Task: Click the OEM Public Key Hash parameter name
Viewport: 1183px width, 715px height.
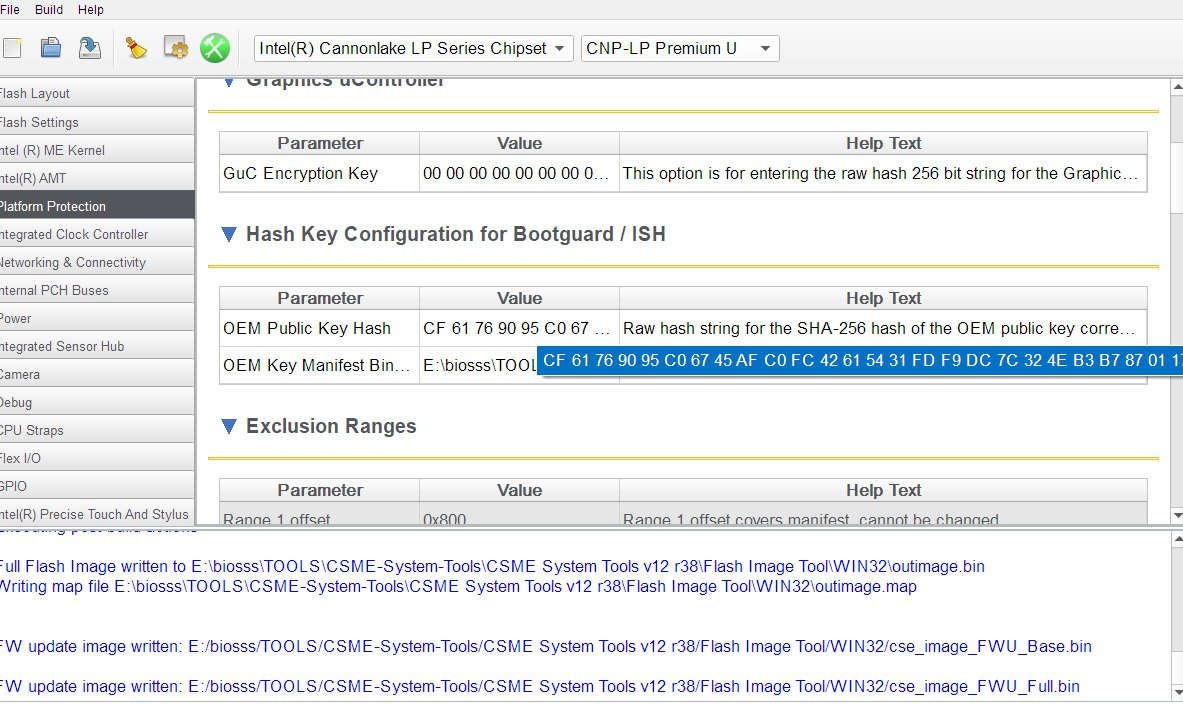Action: tap(307, 328)
